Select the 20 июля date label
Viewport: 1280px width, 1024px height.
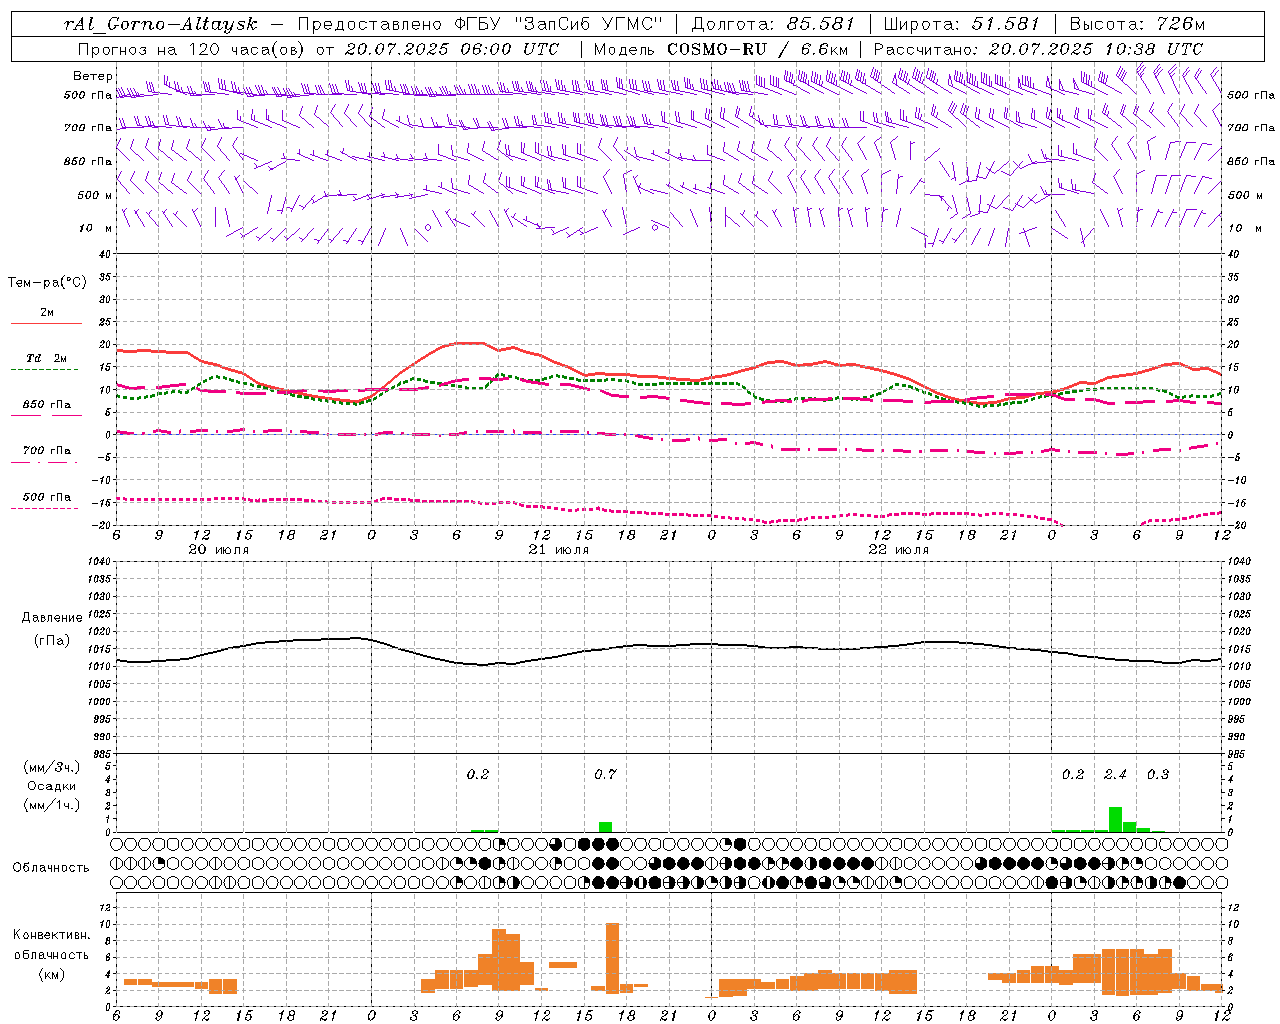tap(219, 550)
